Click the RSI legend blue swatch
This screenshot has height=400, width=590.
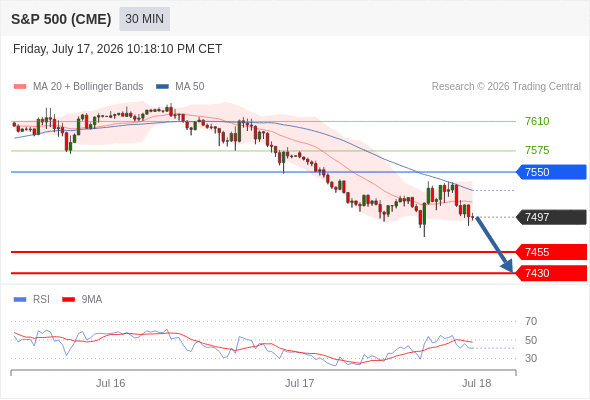(x=20, y=300)
